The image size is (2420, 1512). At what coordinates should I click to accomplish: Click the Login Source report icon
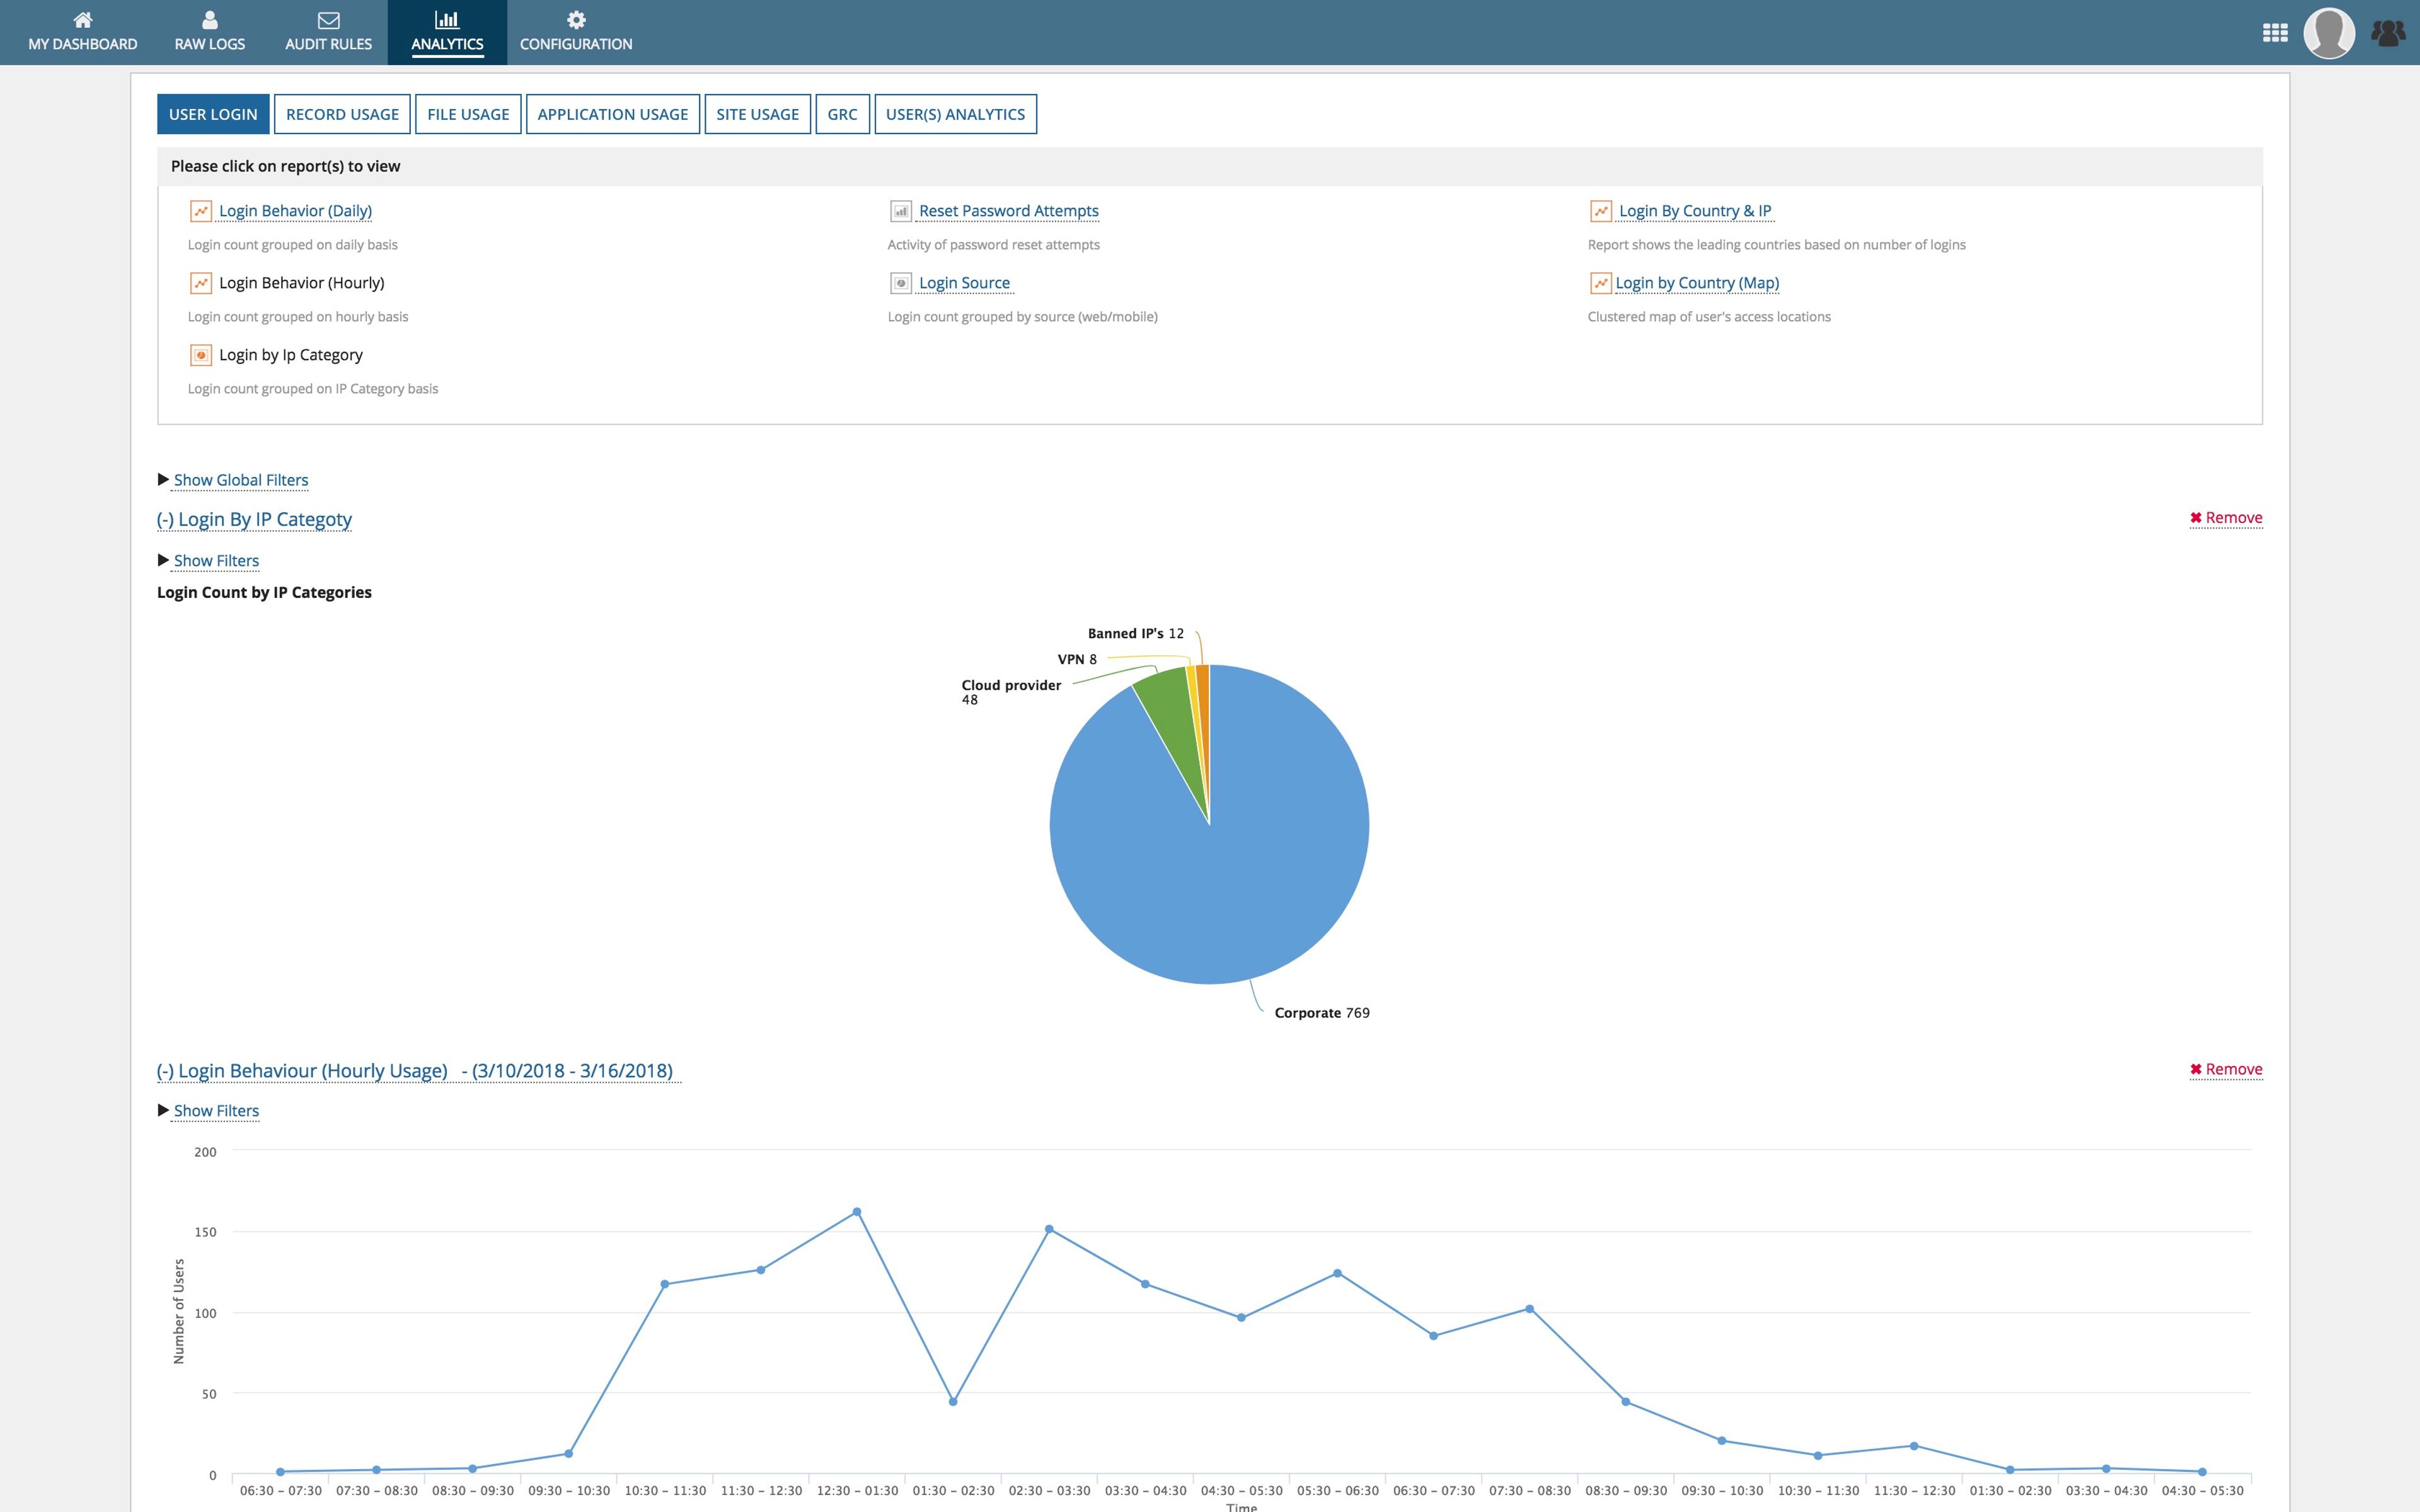pos(901,283)
